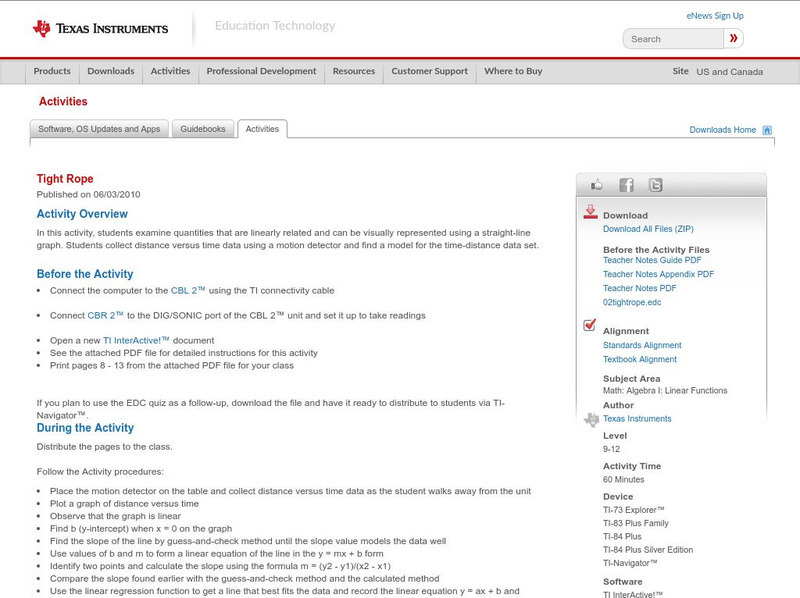Open Teacher Notes Appendix PDF
The height and width of the screenshot is (598, 800).
(658, 275)
